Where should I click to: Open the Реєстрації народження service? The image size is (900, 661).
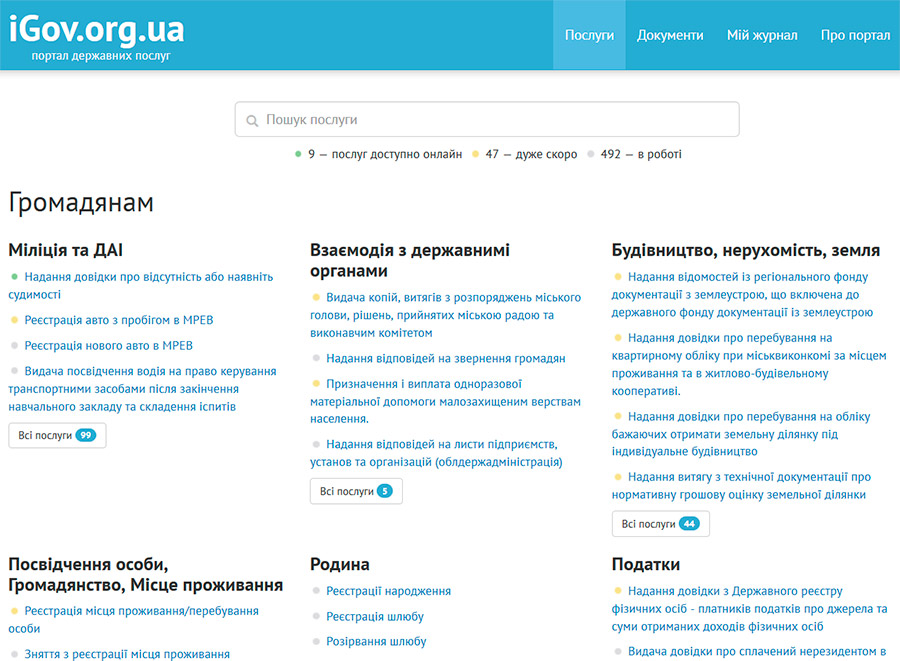(x=388, y=591)
